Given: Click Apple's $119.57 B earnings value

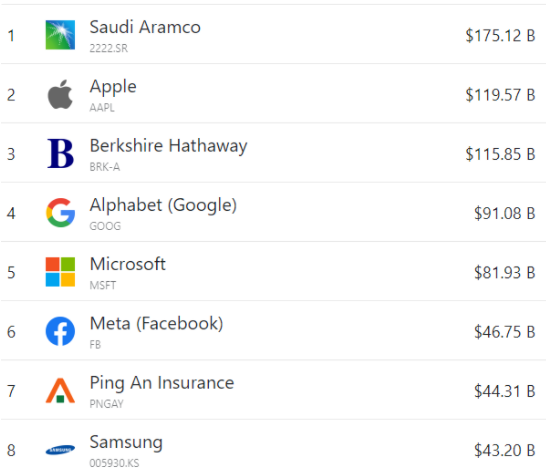Looking at the screenshot, I should click(500, 95).
